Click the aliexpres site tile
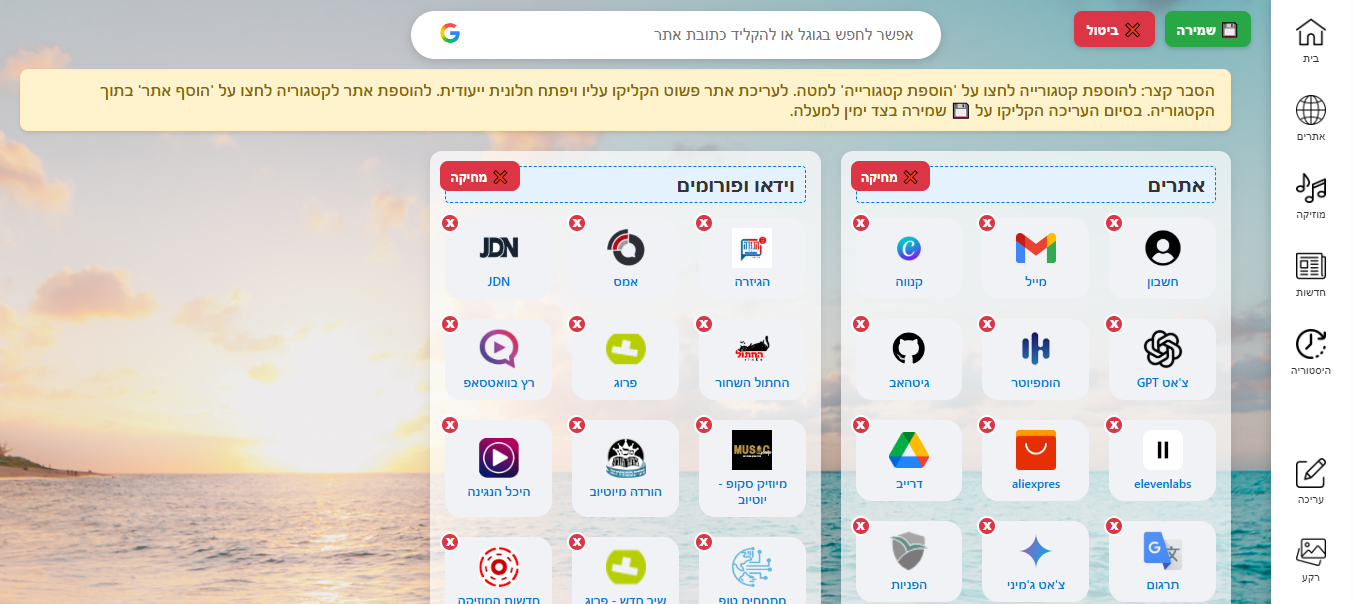Viewport: 1353px width, 604px height. coord(1035,460)
